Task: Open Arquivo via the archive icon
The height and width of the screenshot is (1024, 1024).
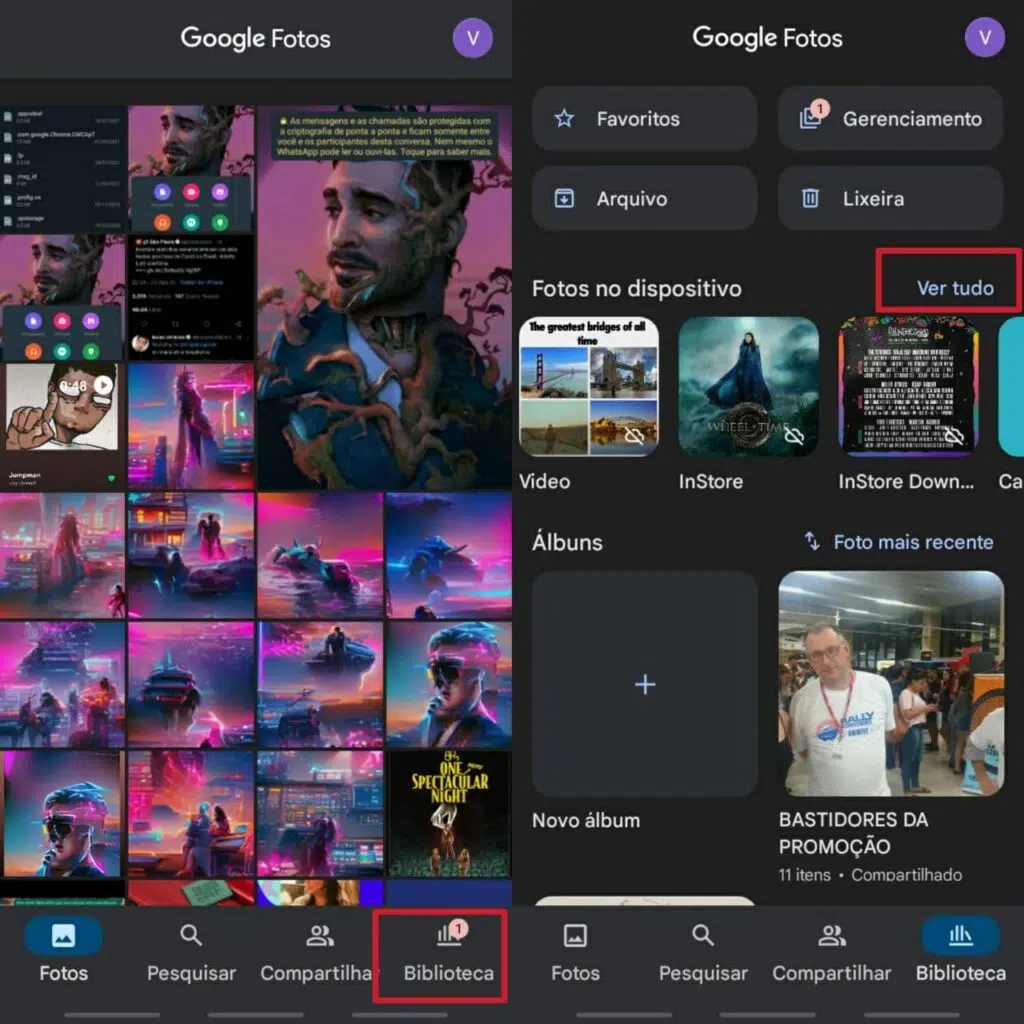Action: coord(562,198)
